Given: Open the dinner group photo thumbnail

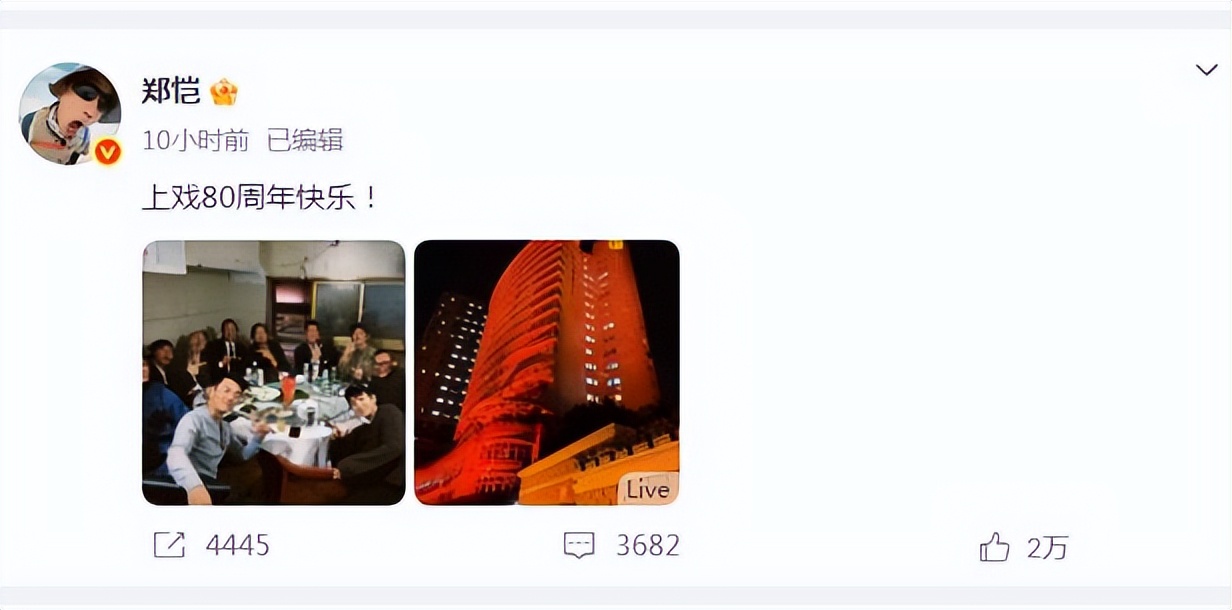Looking at the screenshot, I should 274,372.
